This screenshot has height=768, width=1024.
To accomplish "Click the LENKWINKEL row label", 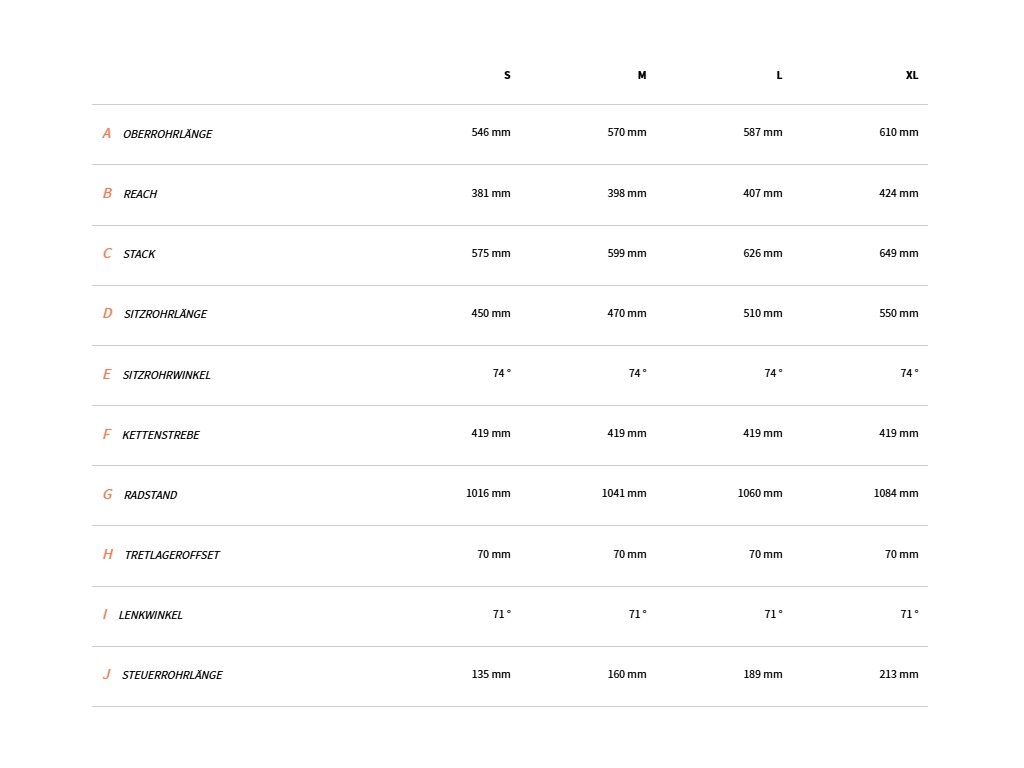I will pyautogui.click(x=150, y=615).
